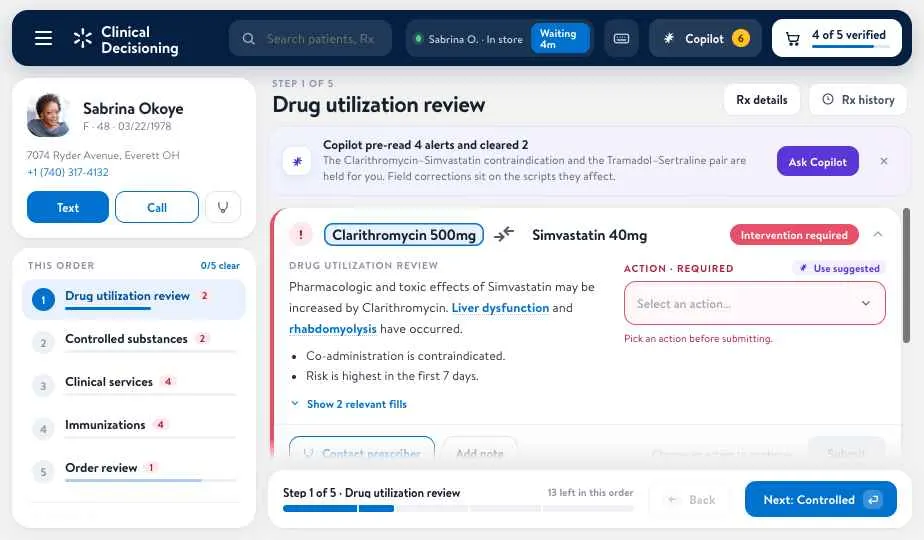Open the rhabdomyolysis link
This screenshot has height=540, width=924.
point(332,329)
